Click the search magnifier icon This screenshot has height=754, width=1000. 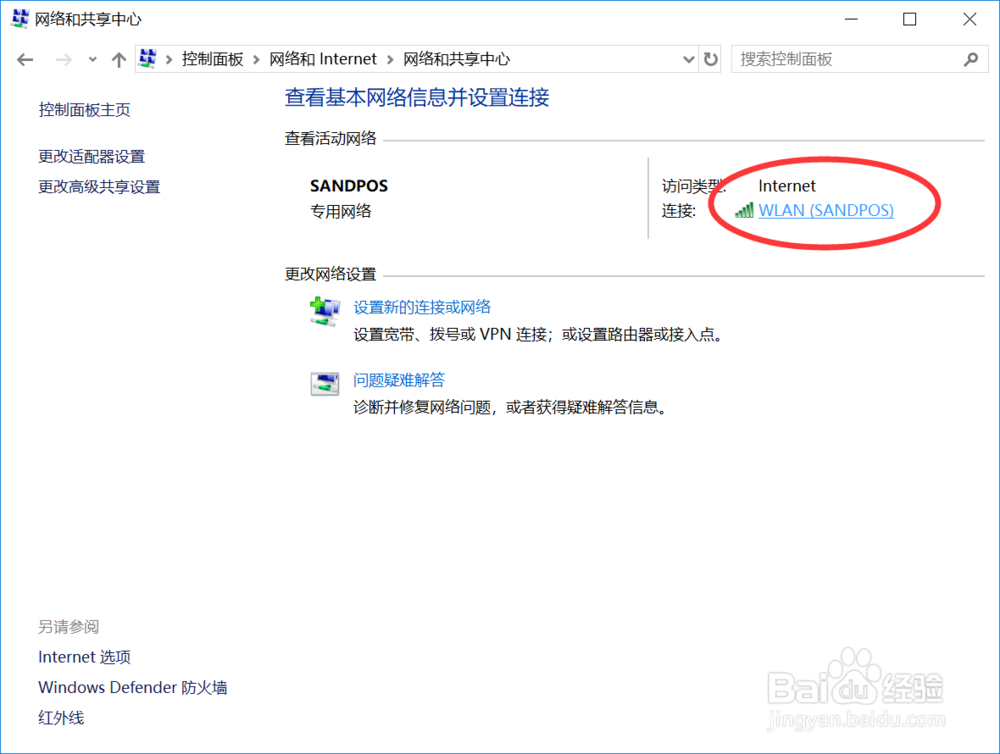tap(970, 59)
